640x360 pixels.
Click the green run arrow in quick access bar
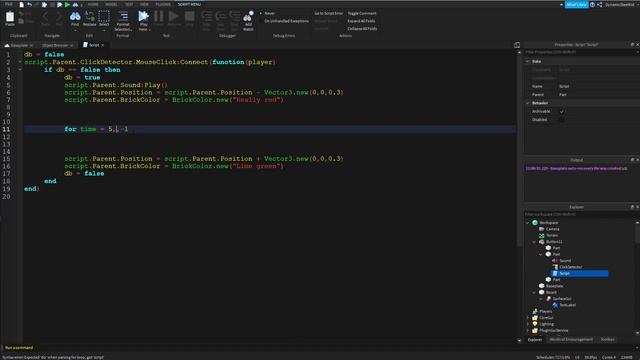67,4
